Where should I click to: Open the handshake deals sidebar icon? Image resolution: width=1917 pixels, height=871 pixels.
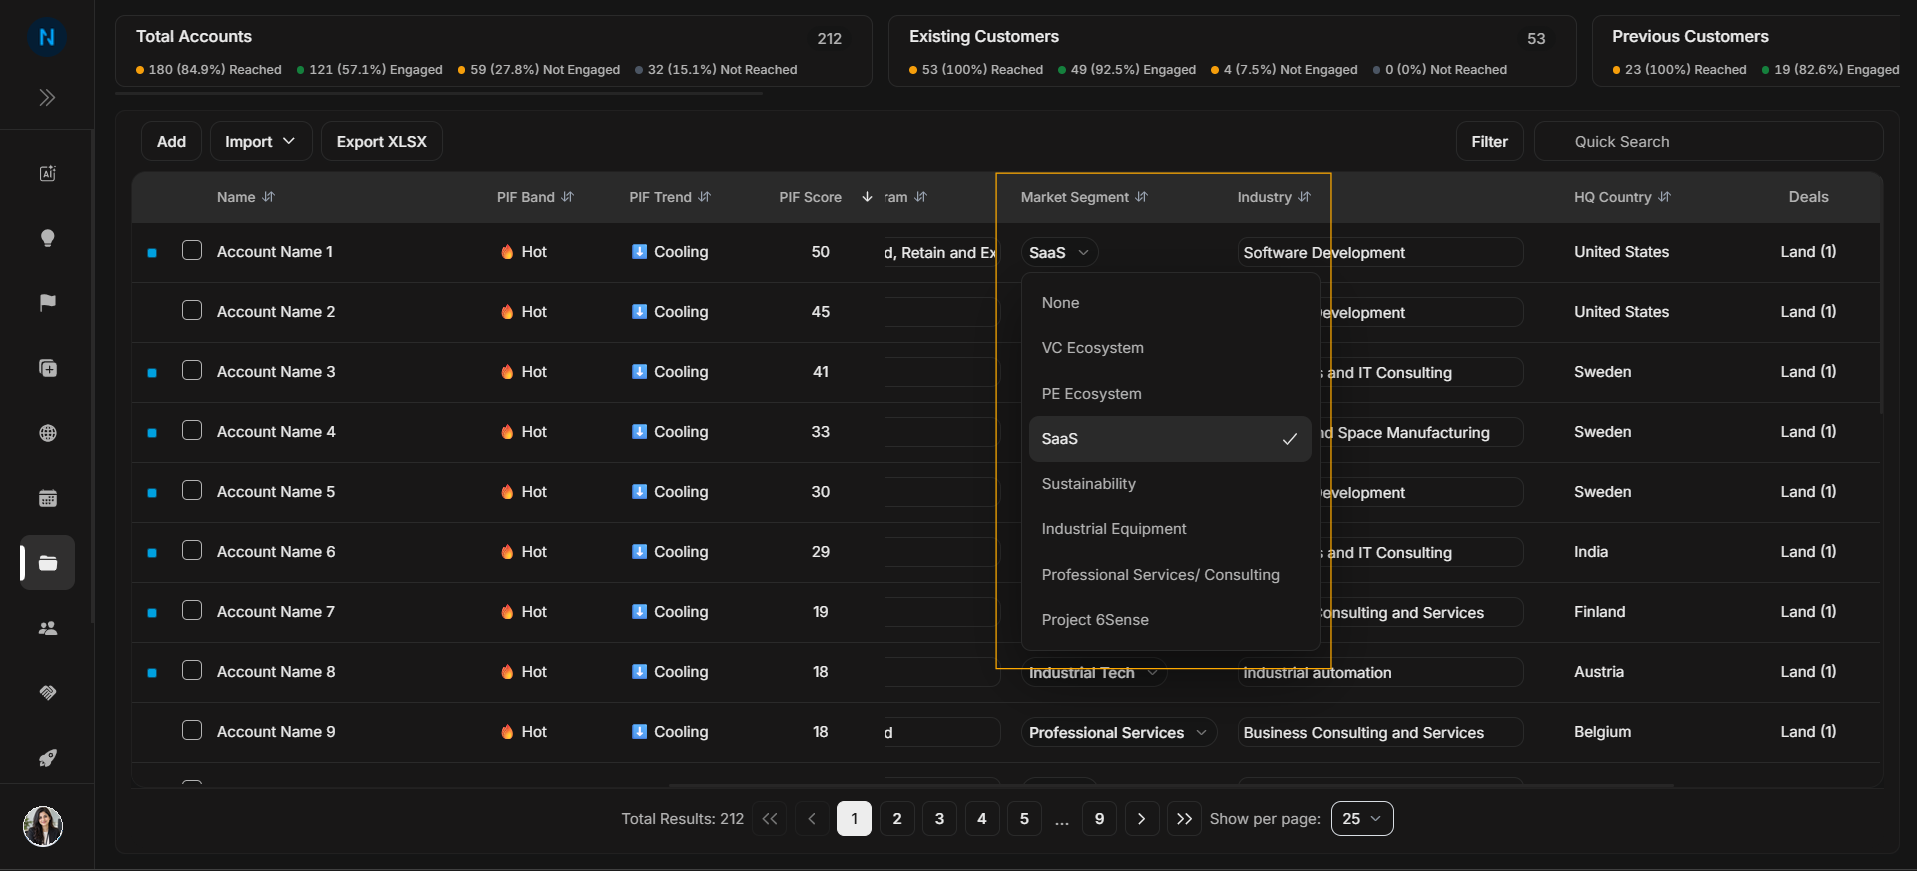(x=47, y=693)
